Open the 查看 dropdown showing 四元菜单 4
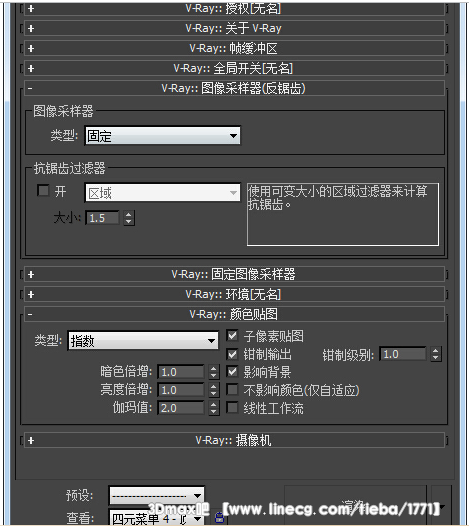This screenshot has width=469, height=526. [157, 518]
